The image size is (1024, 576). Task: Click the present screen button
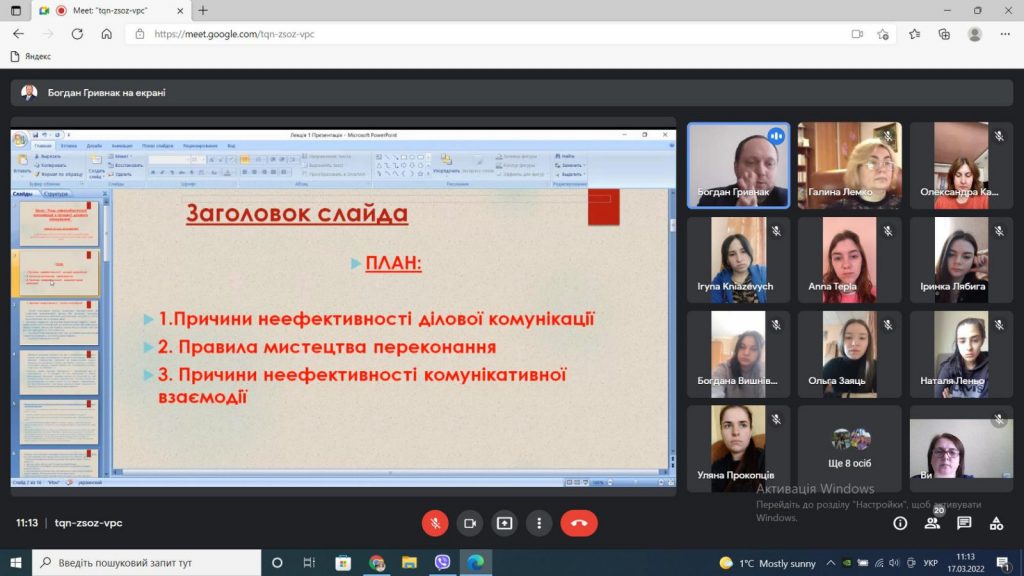[504, 523]
